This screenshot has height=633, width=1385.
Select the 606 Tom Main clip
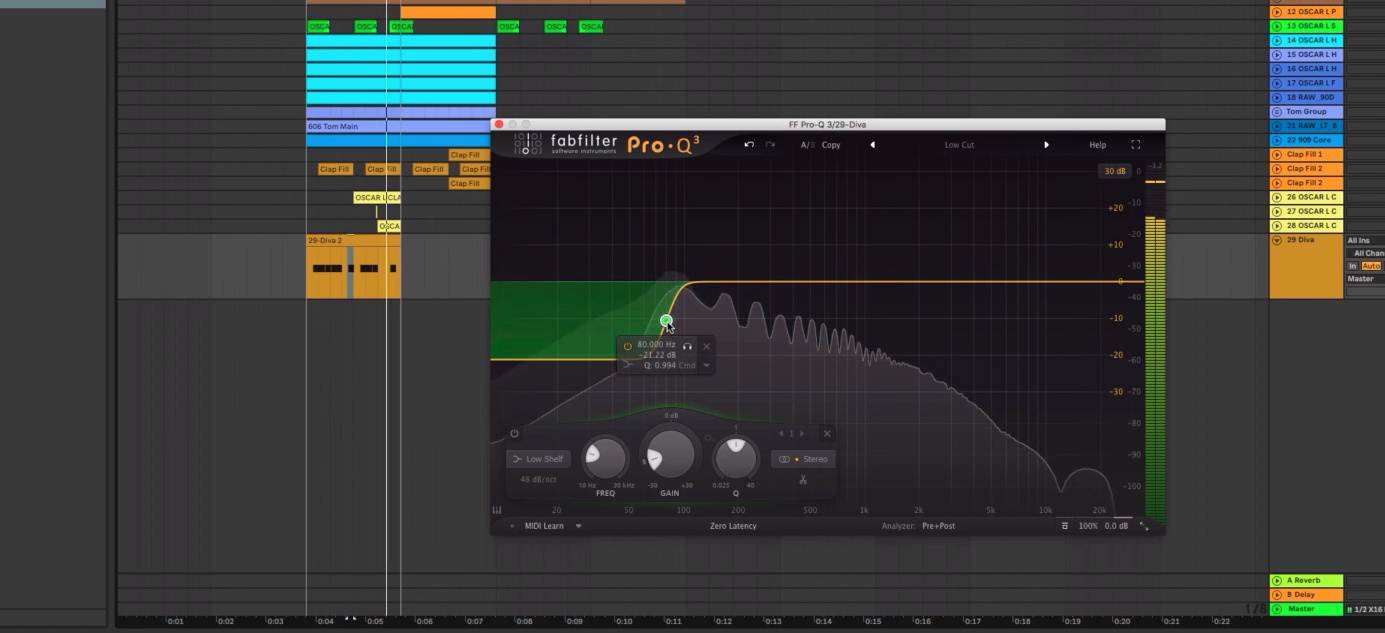click(x=400, y=127)
